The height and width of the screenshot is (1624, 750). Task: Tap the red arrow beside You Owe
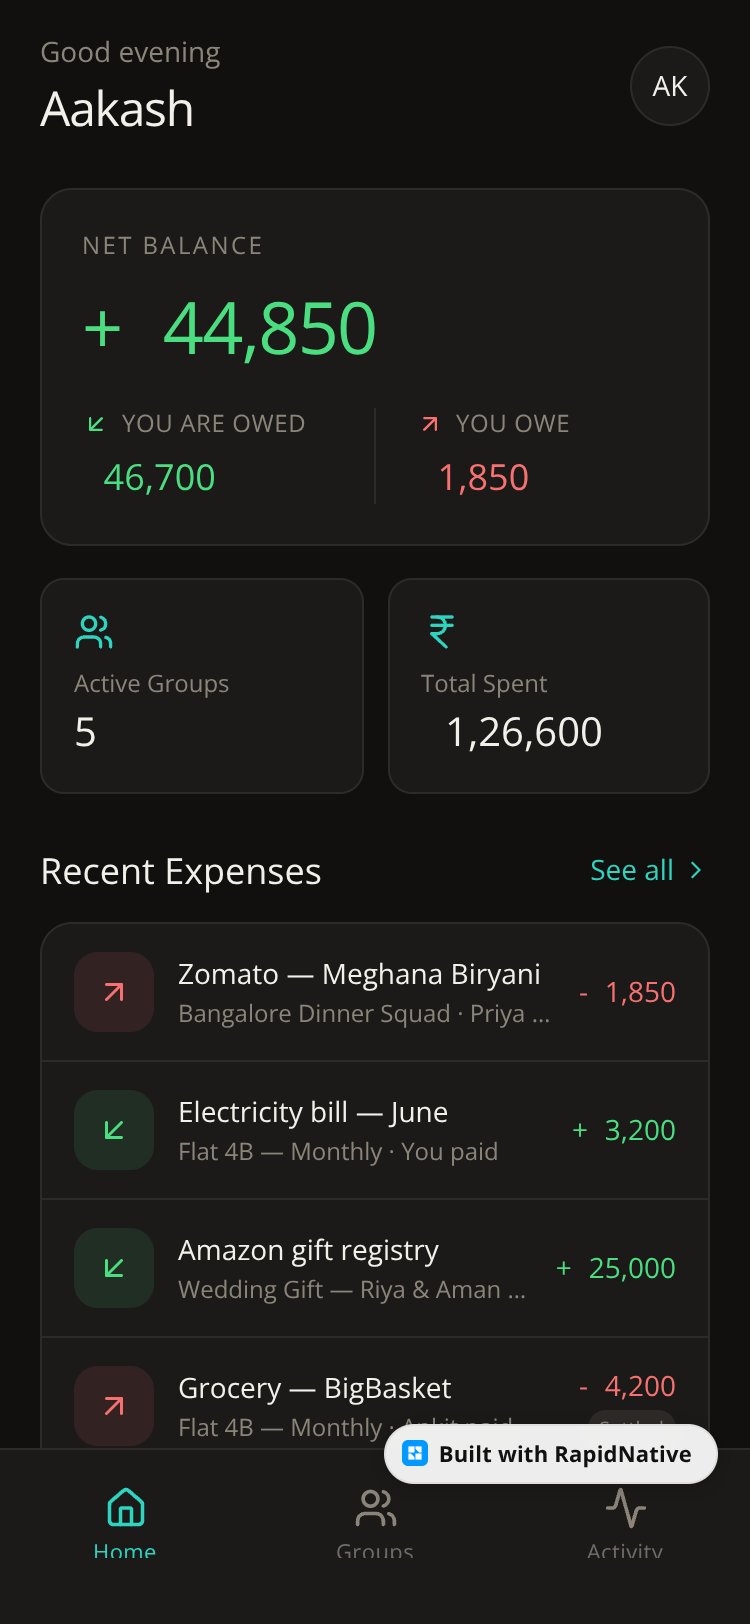430,424
